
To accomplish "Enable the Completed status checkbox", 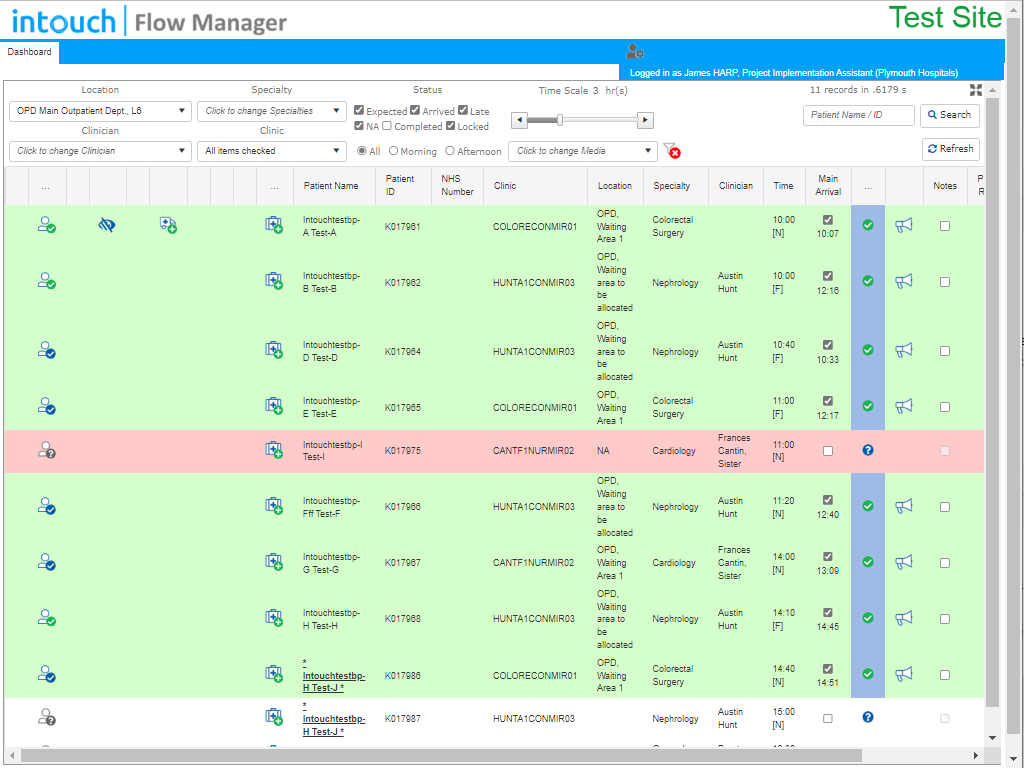I will [387, 125].
